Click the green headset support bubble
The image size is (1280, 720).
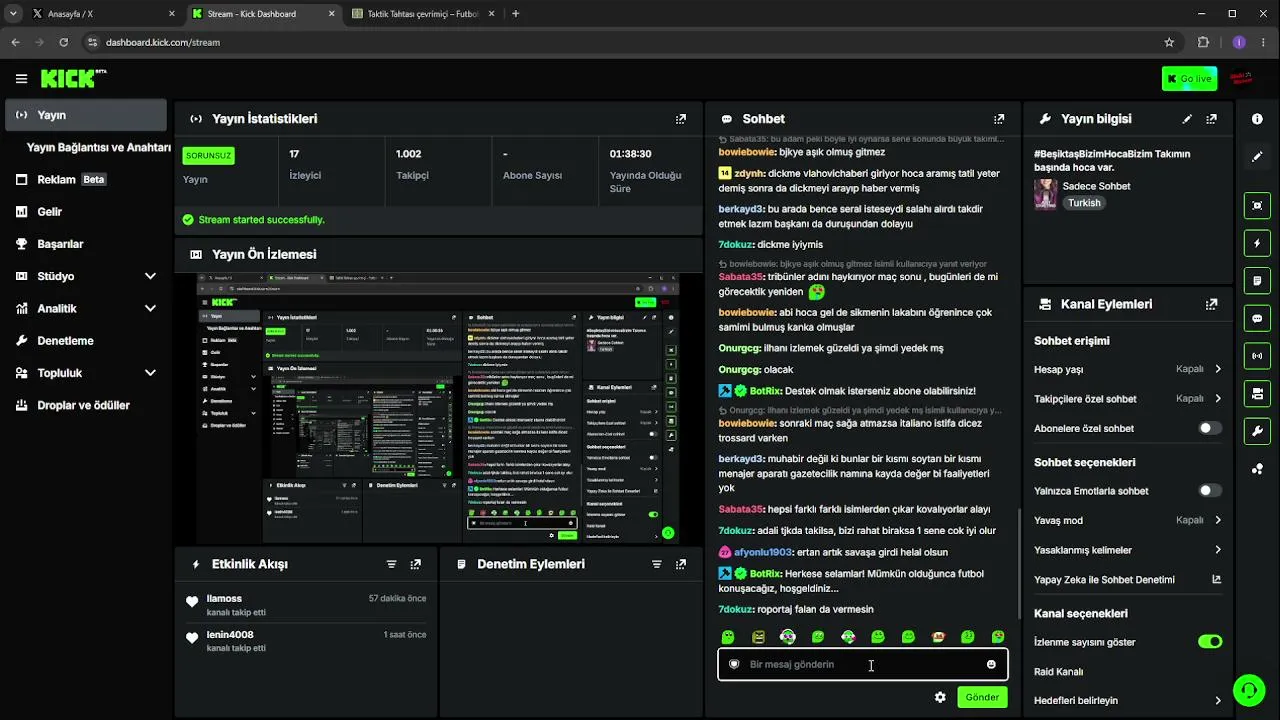(1248, 690)
